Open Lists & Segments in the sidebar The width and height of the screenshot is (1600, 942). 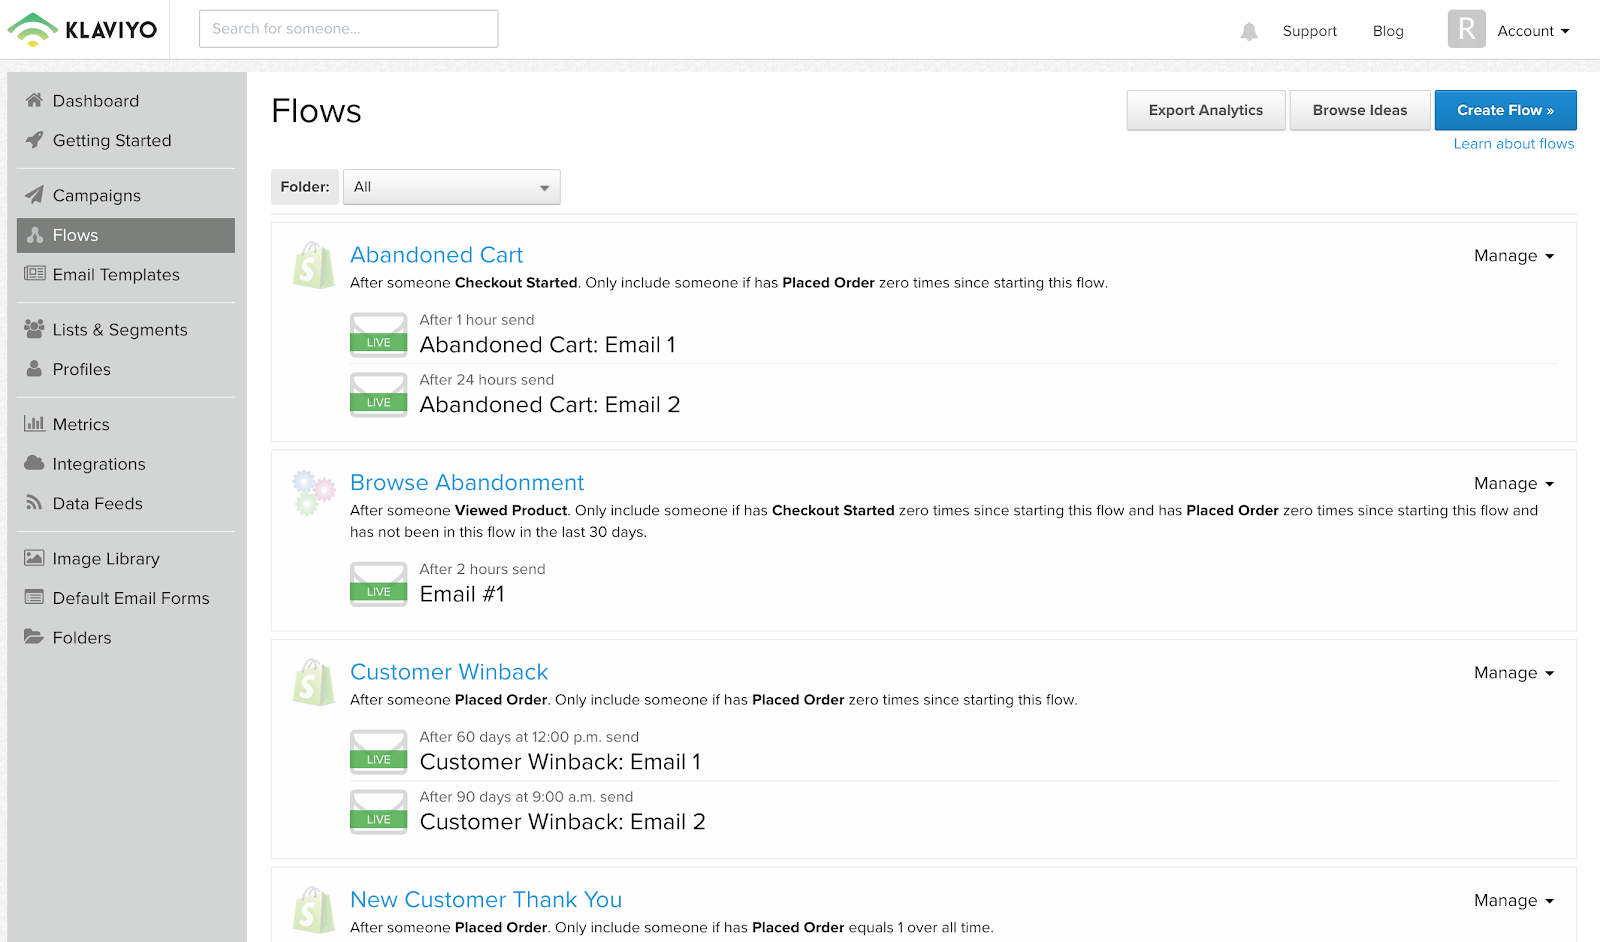click(119, 330)
